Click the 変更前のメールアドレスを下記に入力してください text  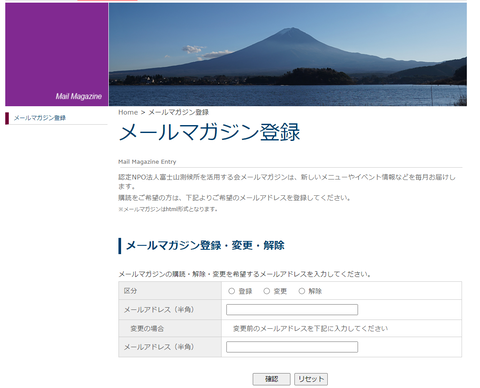click(310, 329)
